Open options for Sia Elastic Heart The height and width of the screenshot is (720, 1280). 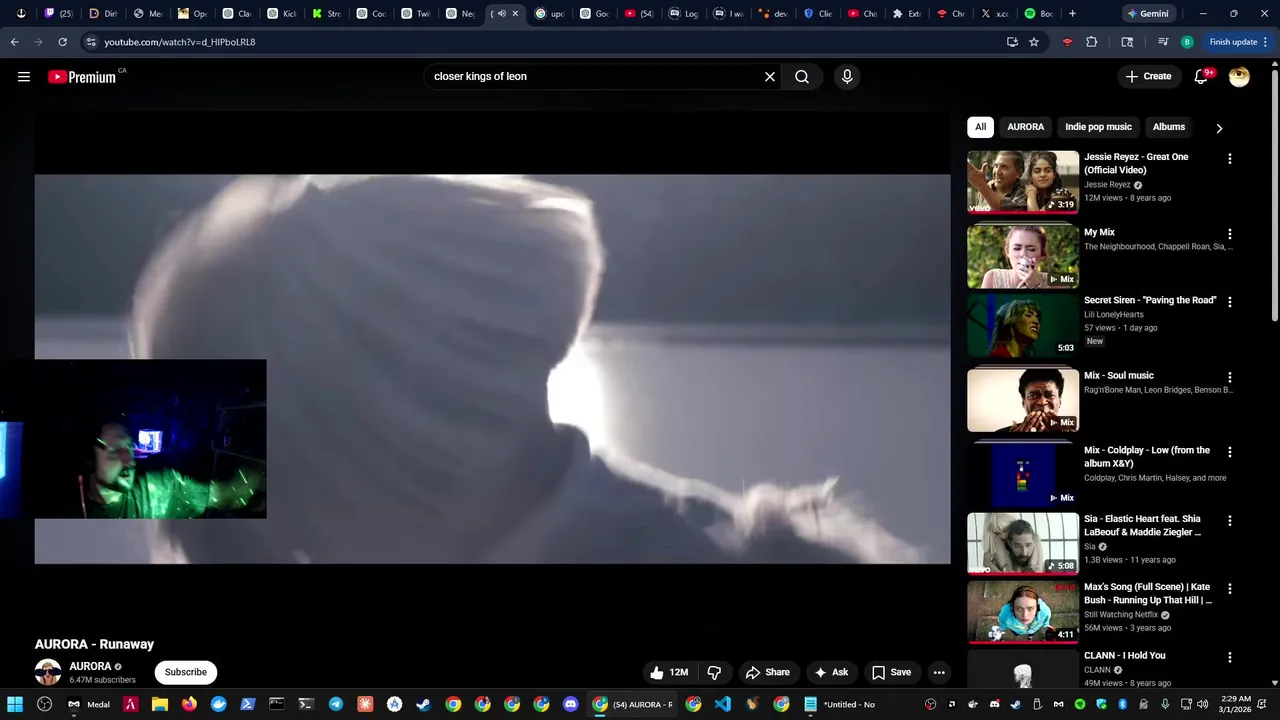click(x=1229, y=521)
